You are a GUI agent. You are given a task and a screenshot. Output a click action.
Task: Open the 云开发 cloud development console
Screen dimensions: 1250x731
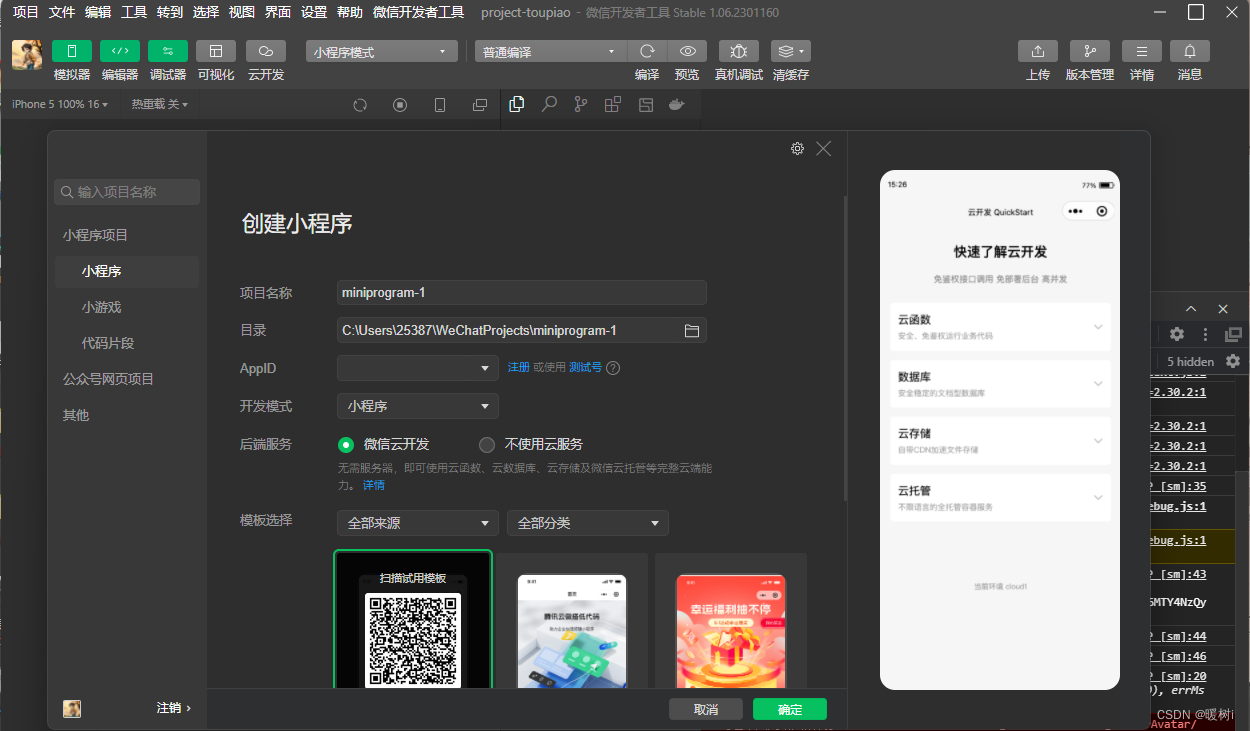pos(266,51)
